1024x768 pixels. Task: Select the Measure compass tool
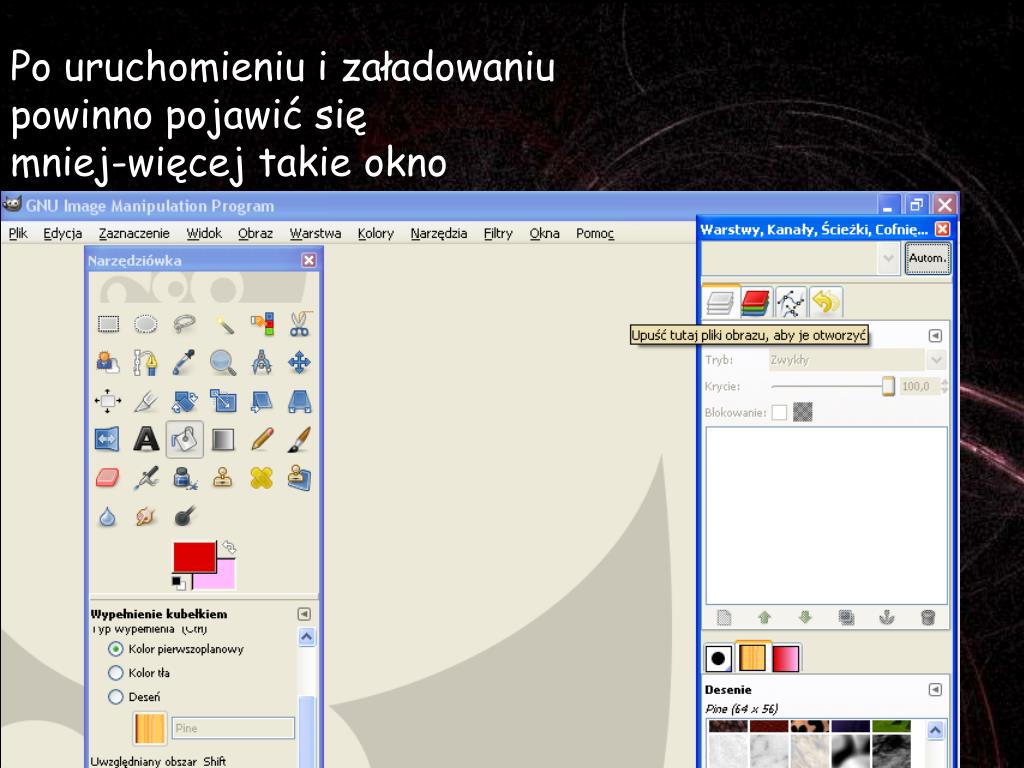click(x=262, y=362)
